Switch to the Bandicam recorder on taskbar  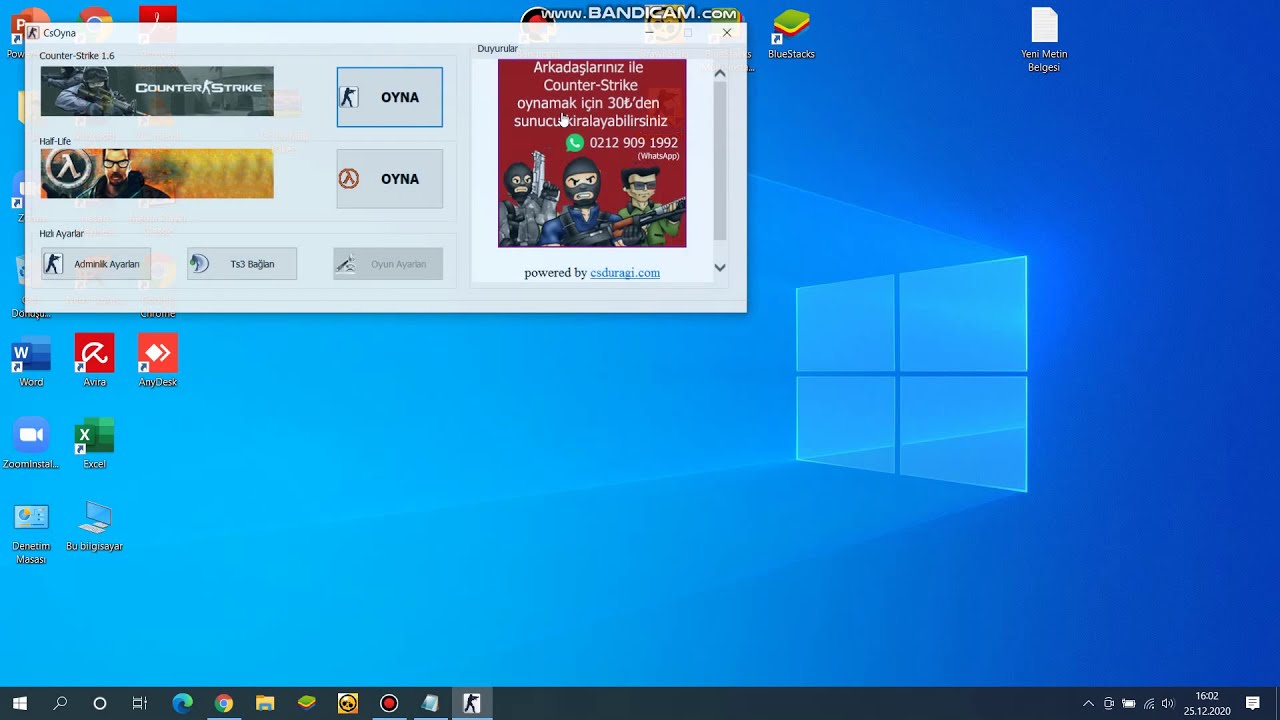[x=389, y=704]
